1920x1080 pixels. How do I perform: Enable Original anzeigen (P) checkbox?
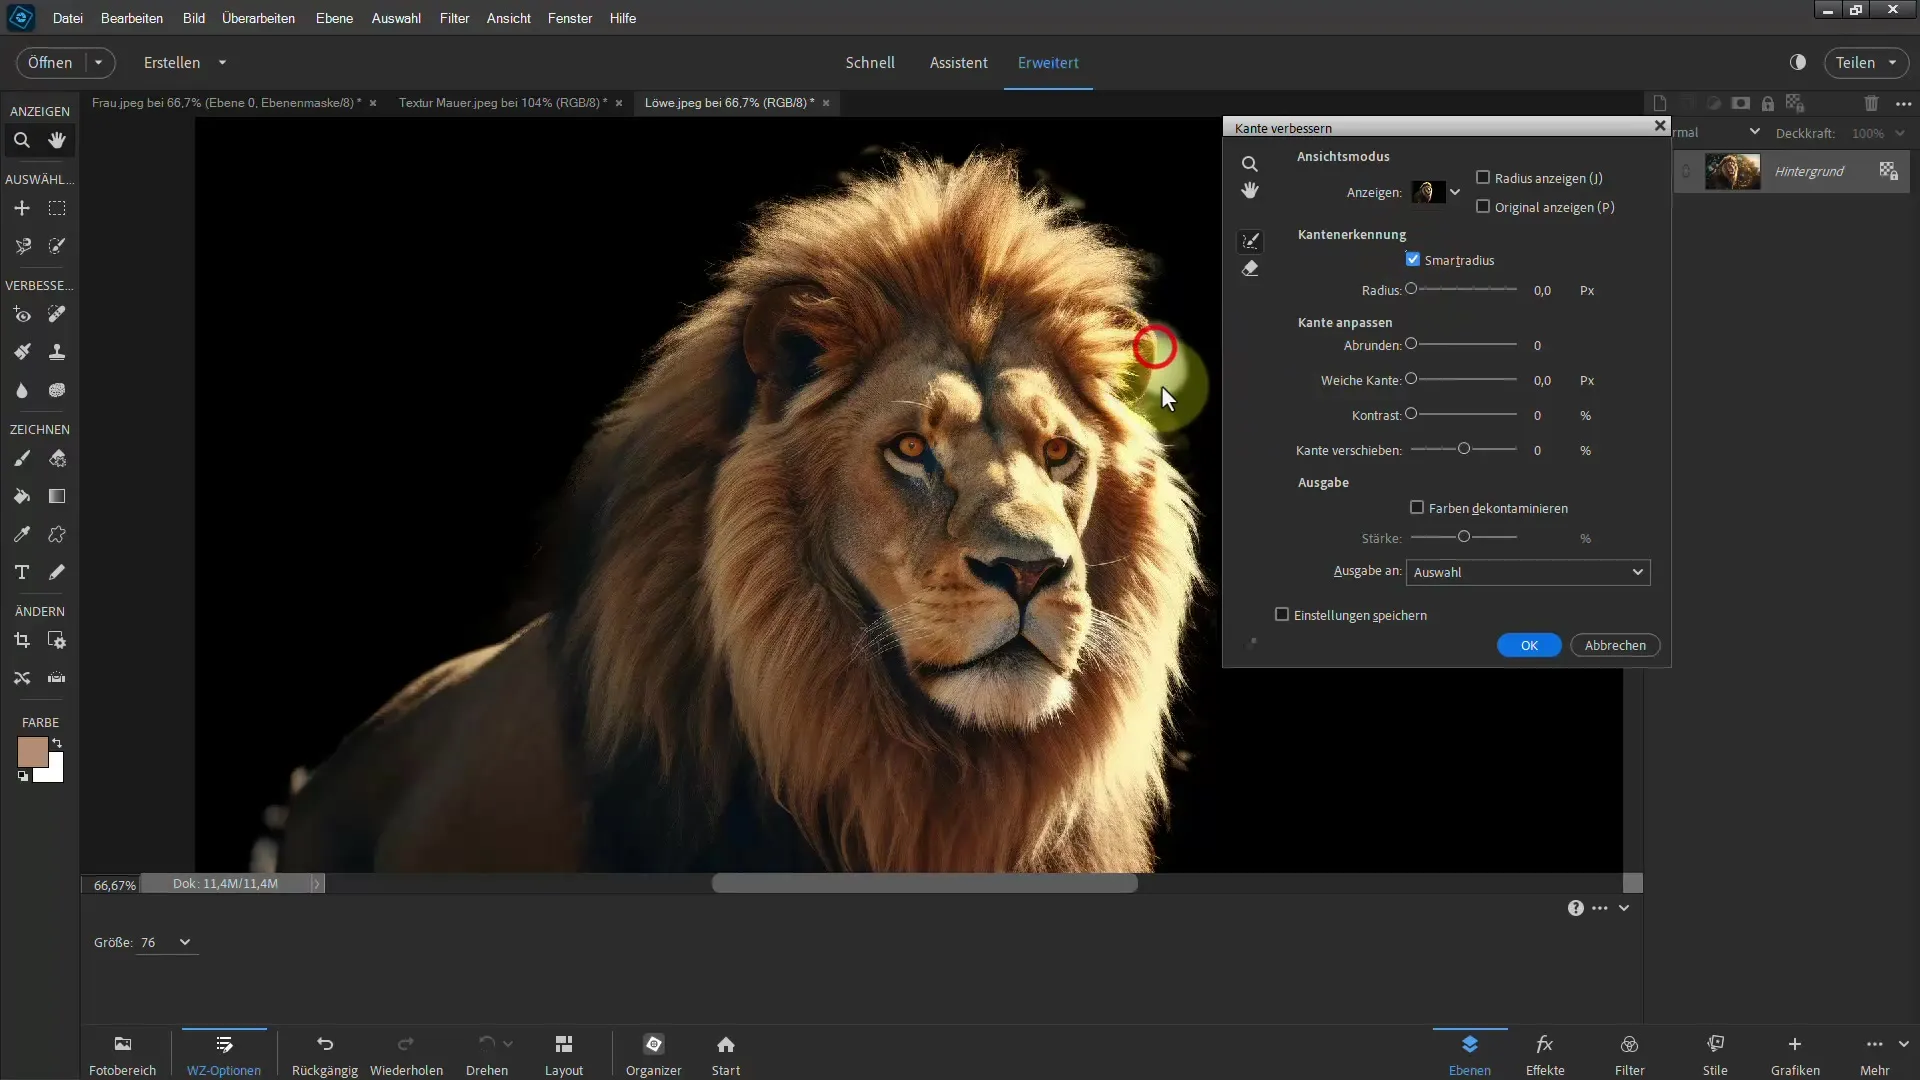tap(1483, 207)
